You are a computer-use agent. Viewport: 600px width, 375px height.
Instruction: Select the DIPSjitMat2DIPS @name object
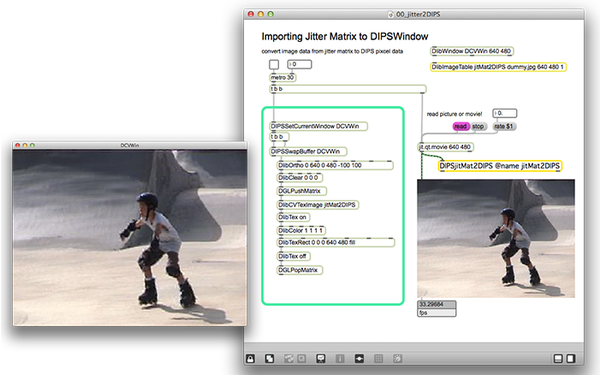500,166
